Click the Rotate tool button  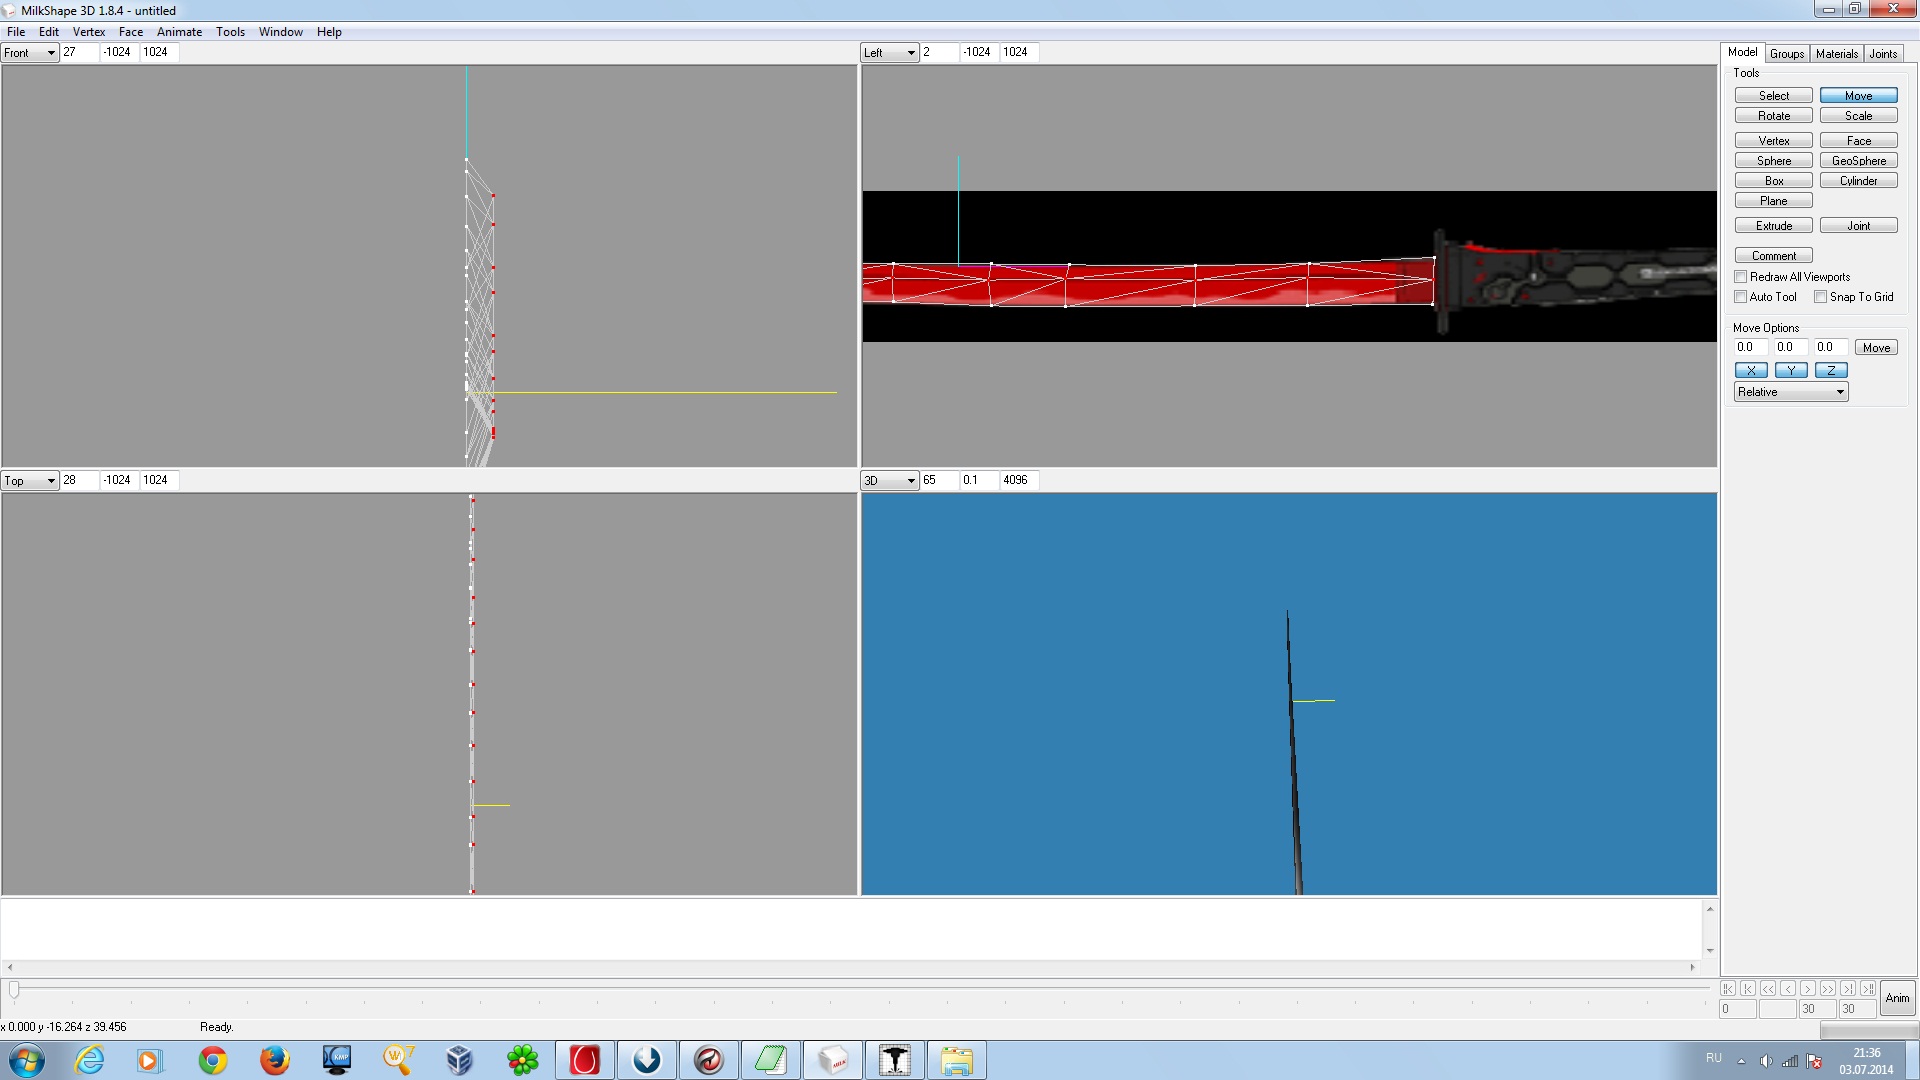(x=1773, y=116)
